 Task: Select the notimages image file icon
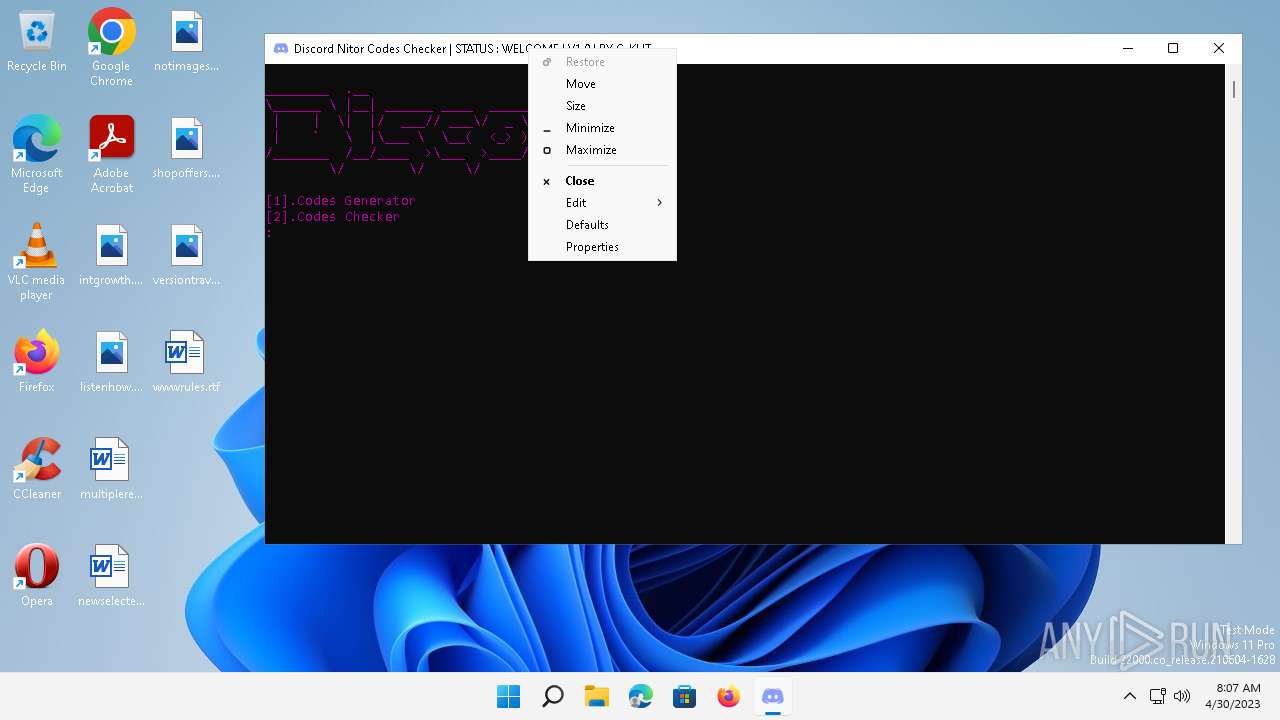coord(186,42)
